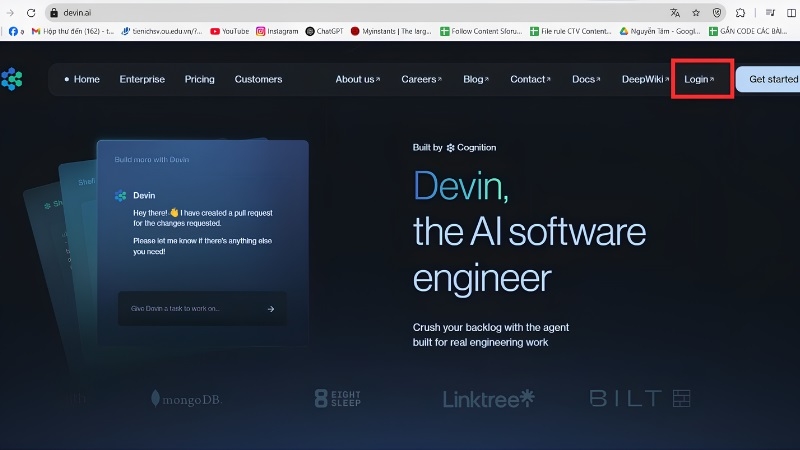Open the Docs link
This screenshot has width=800, height=450.
586,79
